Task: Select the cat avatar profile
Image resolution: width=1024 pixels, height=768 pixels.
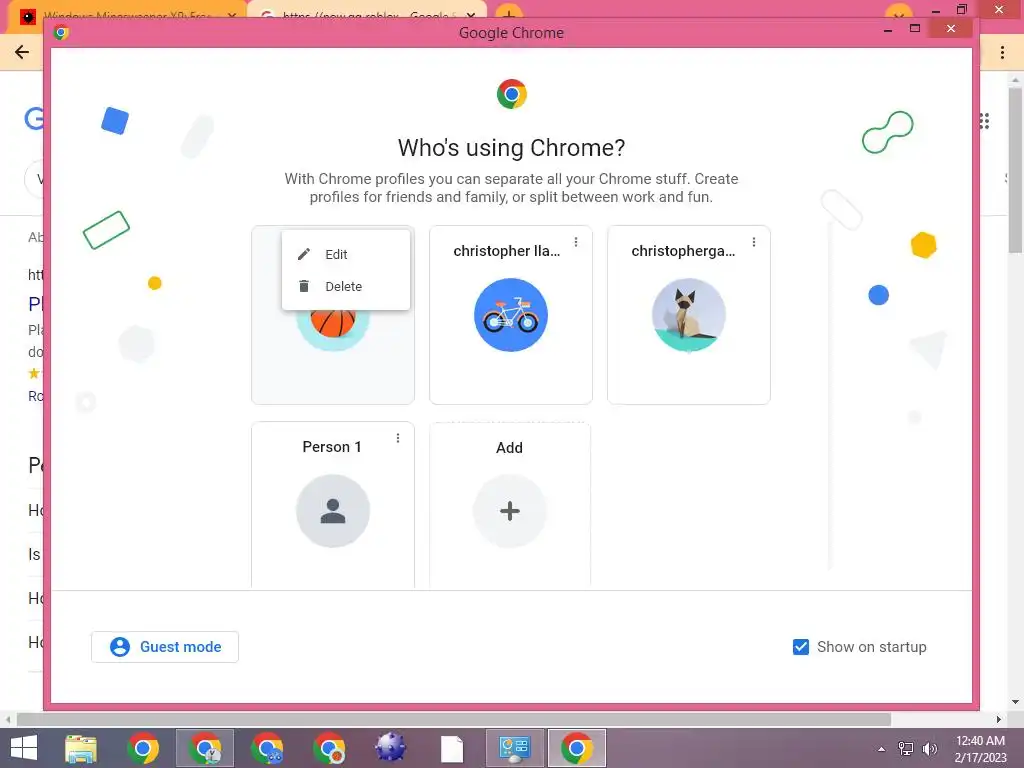Action: tap(688, 315)
